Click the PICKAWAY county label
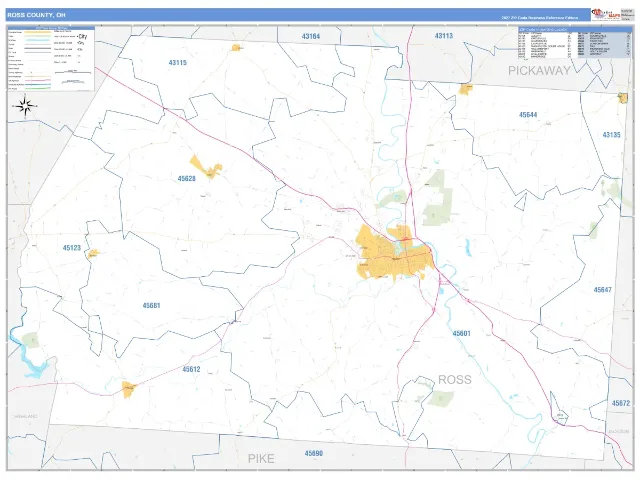640x480 pixels. 539,71
